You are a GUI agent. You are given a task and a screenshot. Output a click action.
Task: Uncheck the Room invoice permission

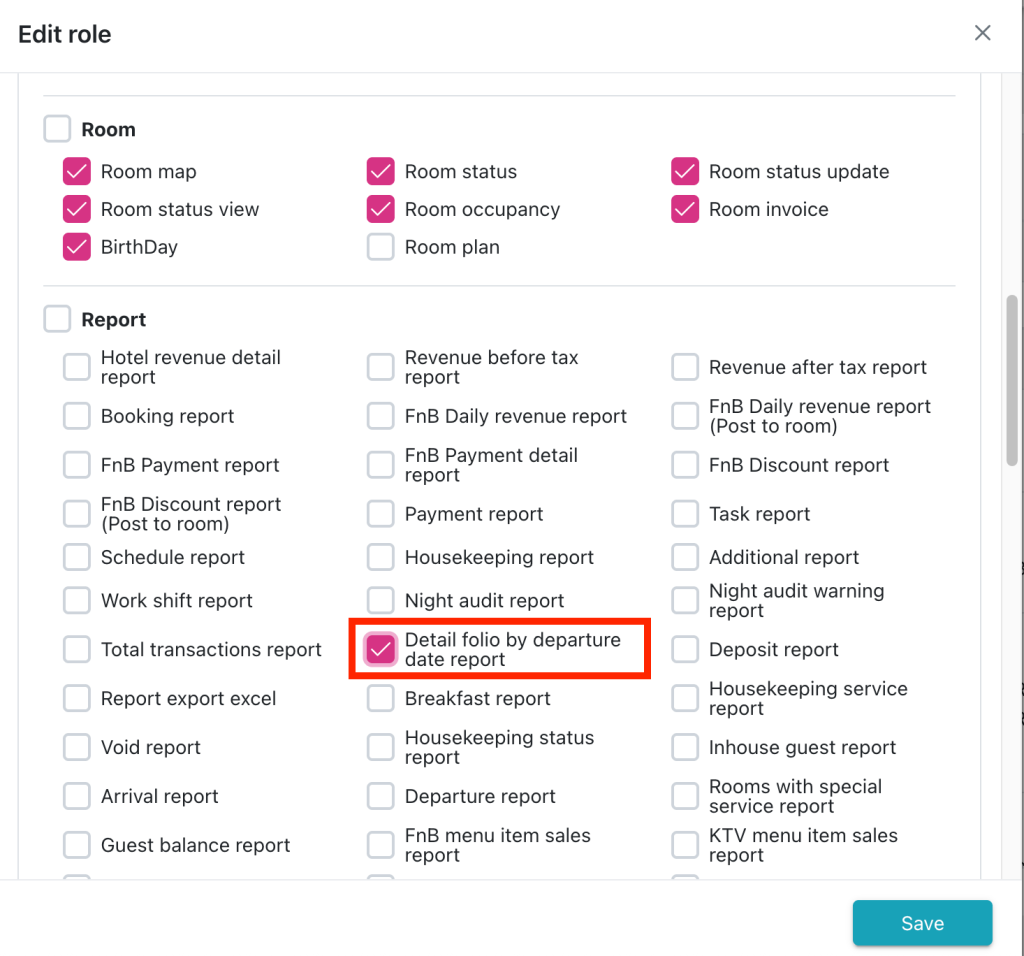pos(685,210)
